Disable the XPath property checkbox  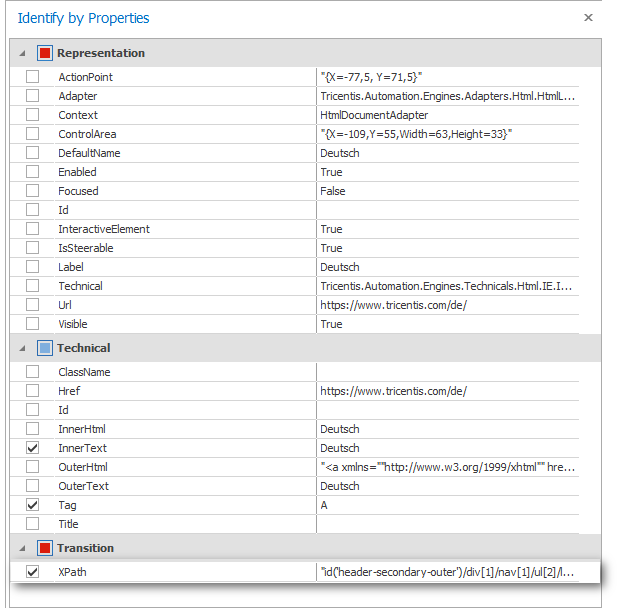pos(33,572)
